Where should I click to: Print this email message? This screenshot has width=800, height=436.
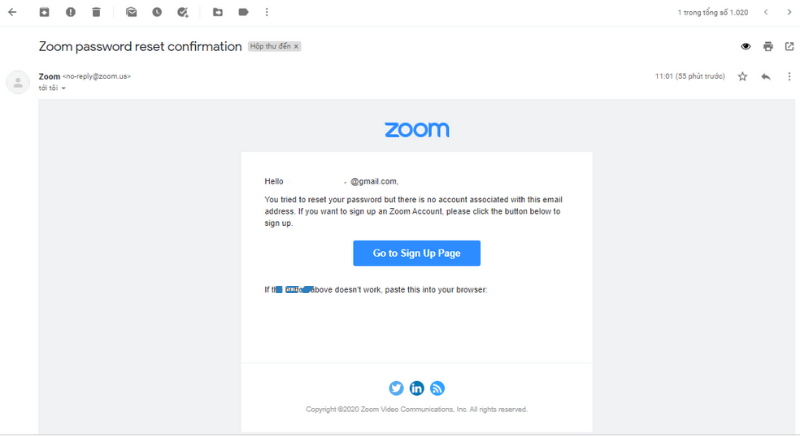(x=768, y=46)
